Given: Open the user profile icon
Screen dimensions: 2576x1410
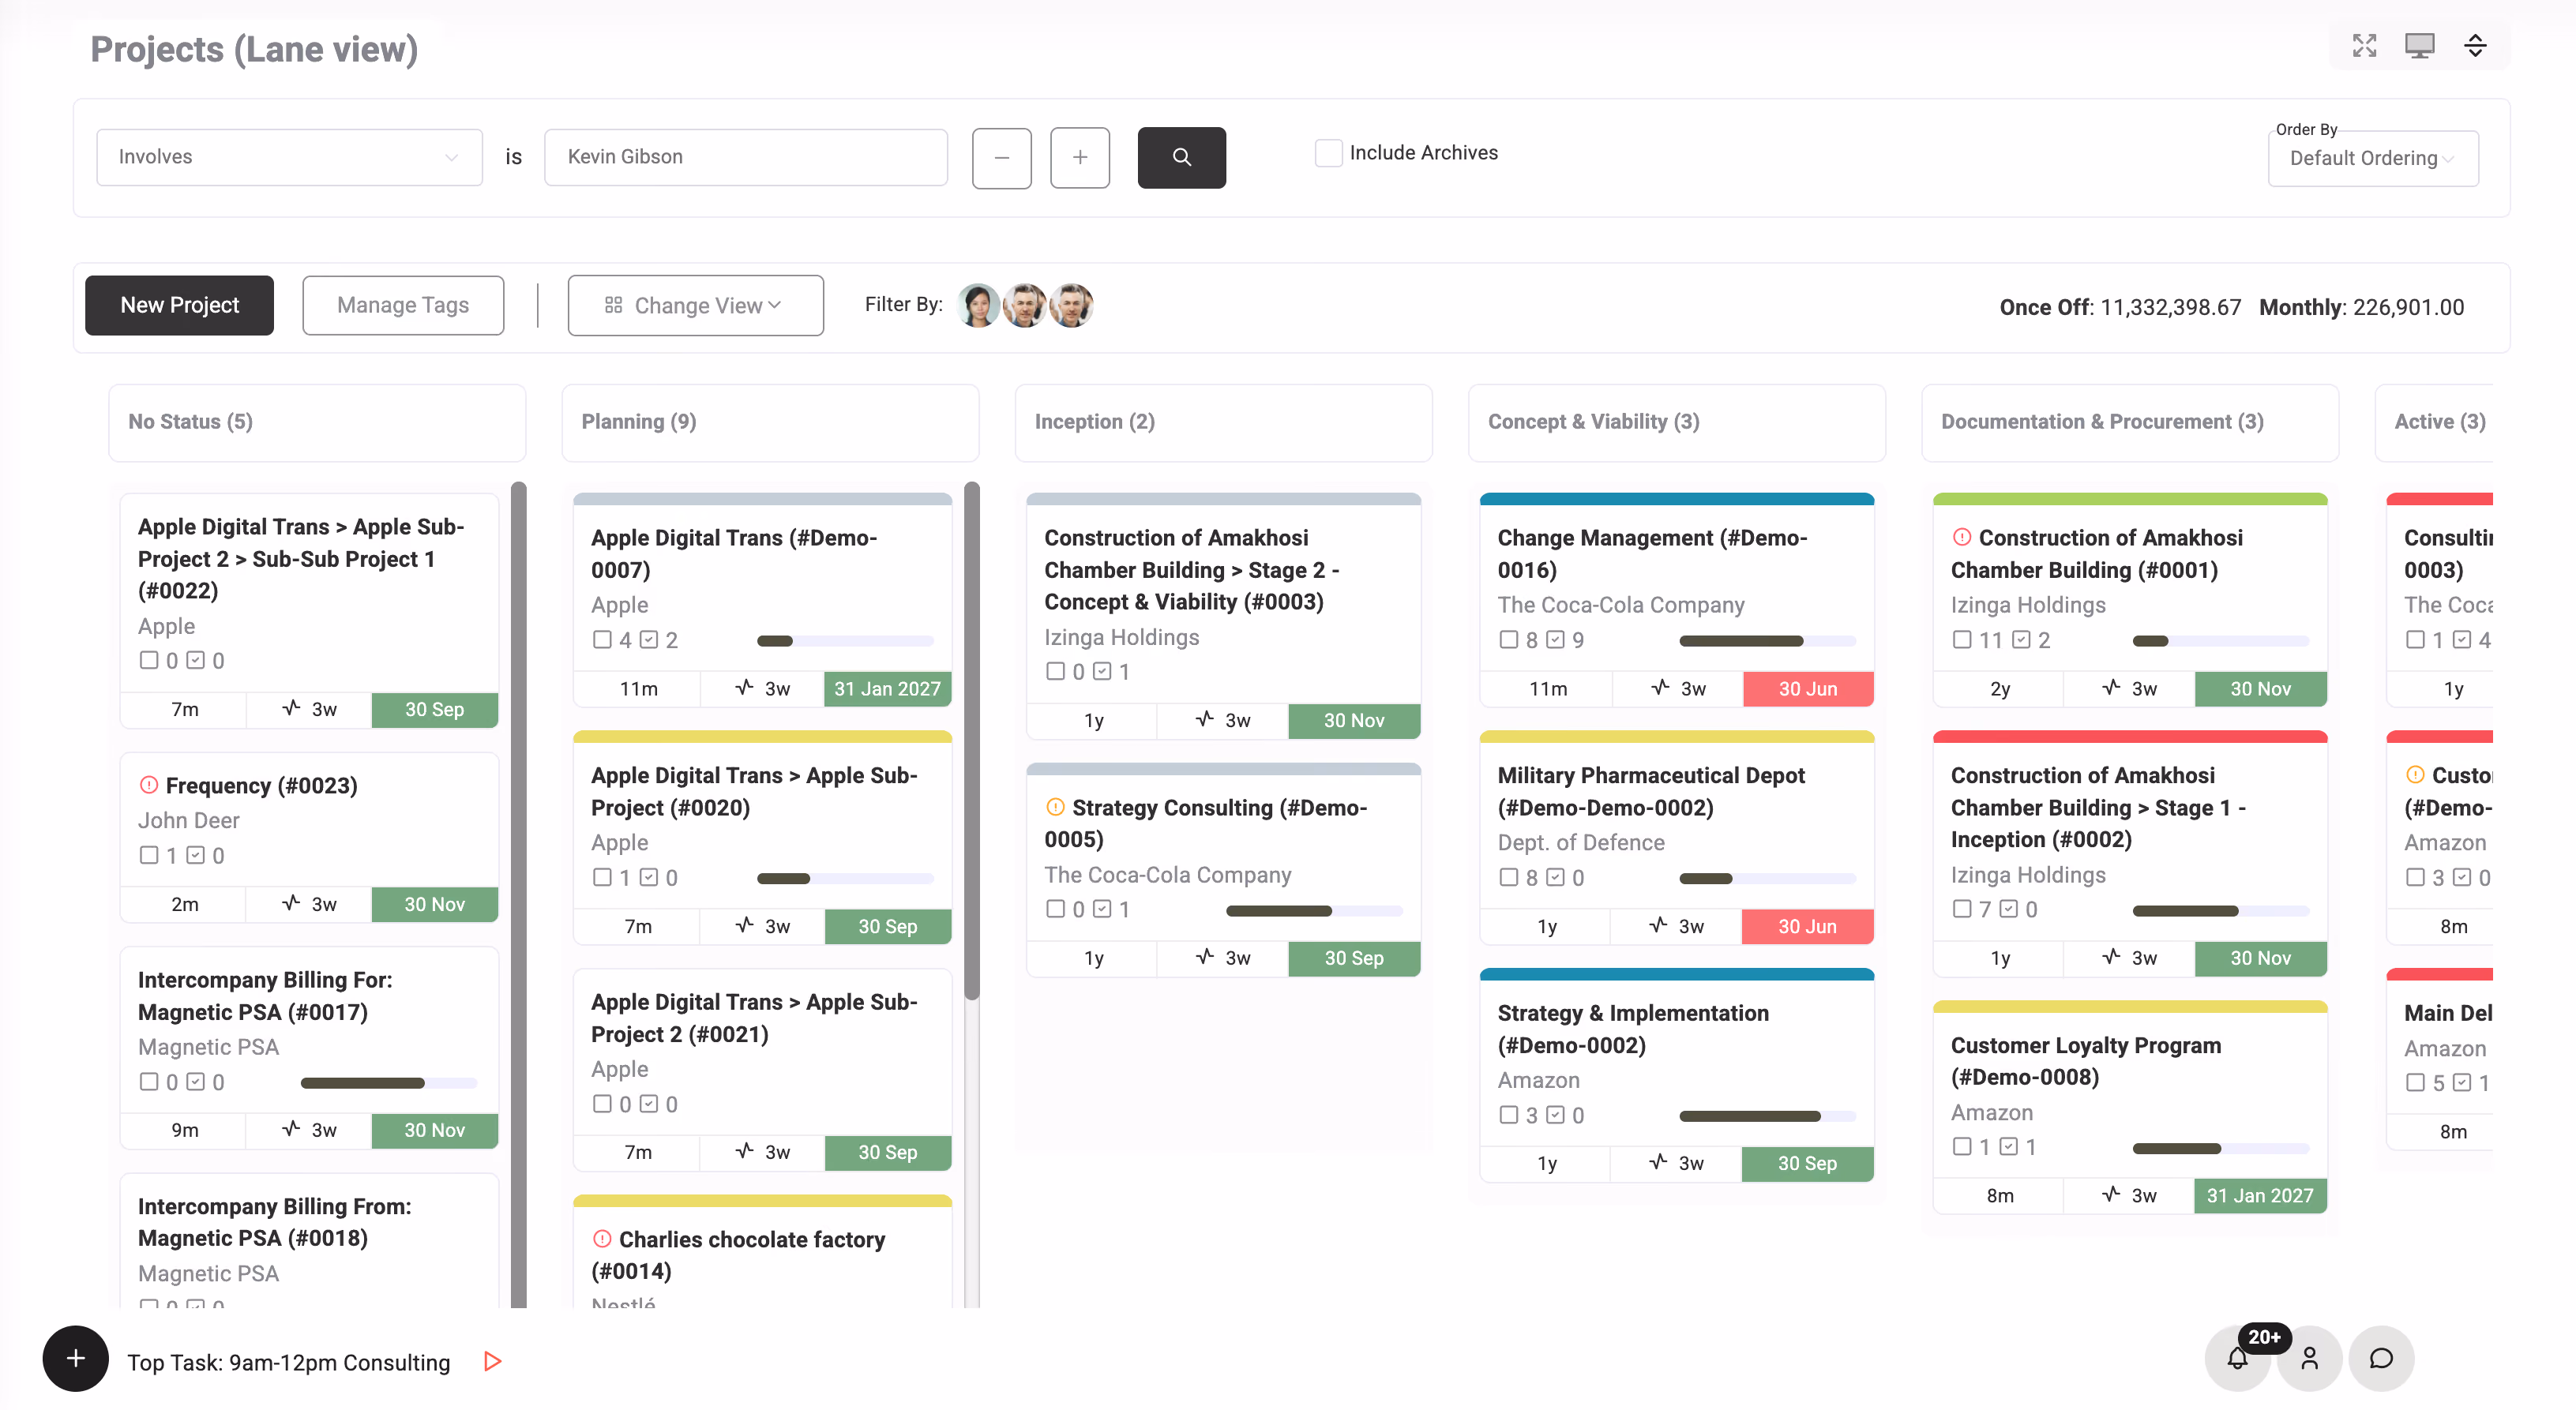Looking at the screenshot, I should 2309,1358.
